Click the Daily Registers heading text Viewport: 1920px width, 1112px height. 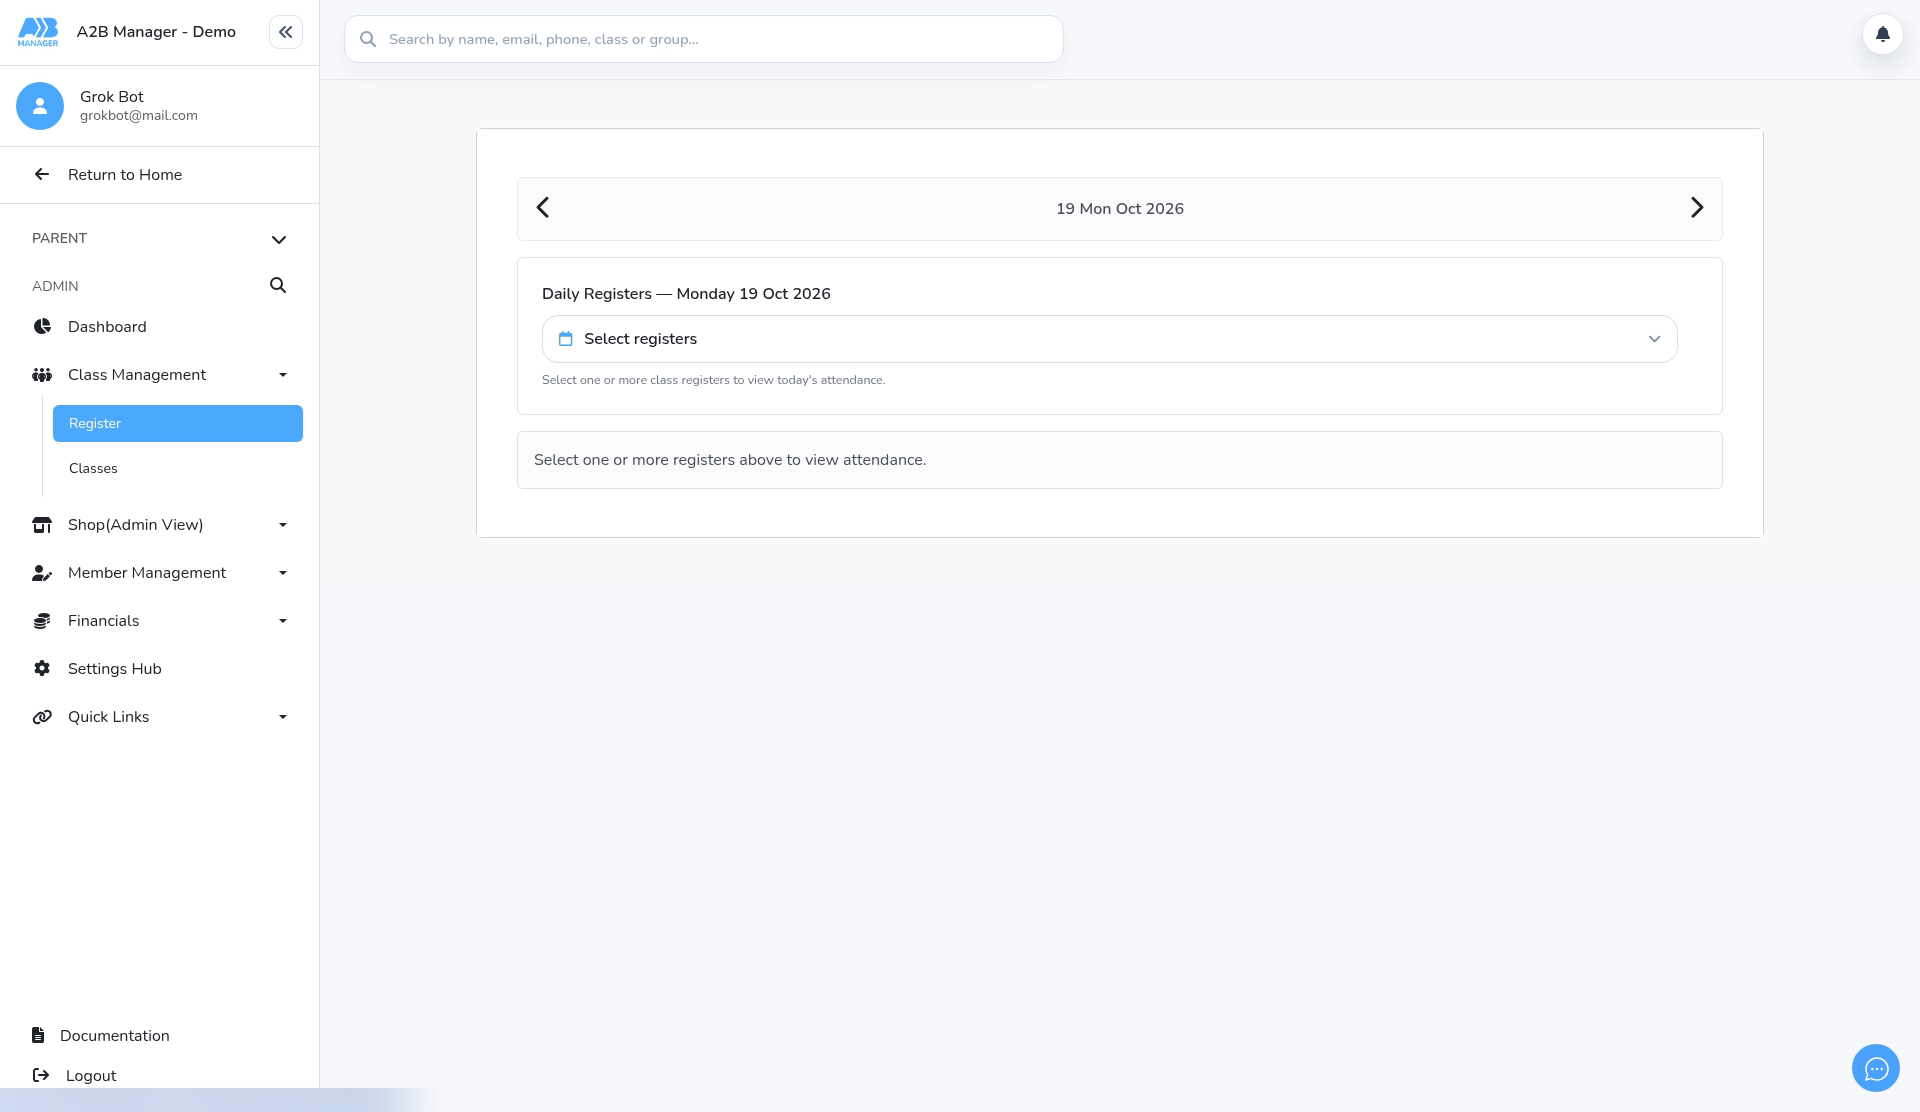pos(686,294)
